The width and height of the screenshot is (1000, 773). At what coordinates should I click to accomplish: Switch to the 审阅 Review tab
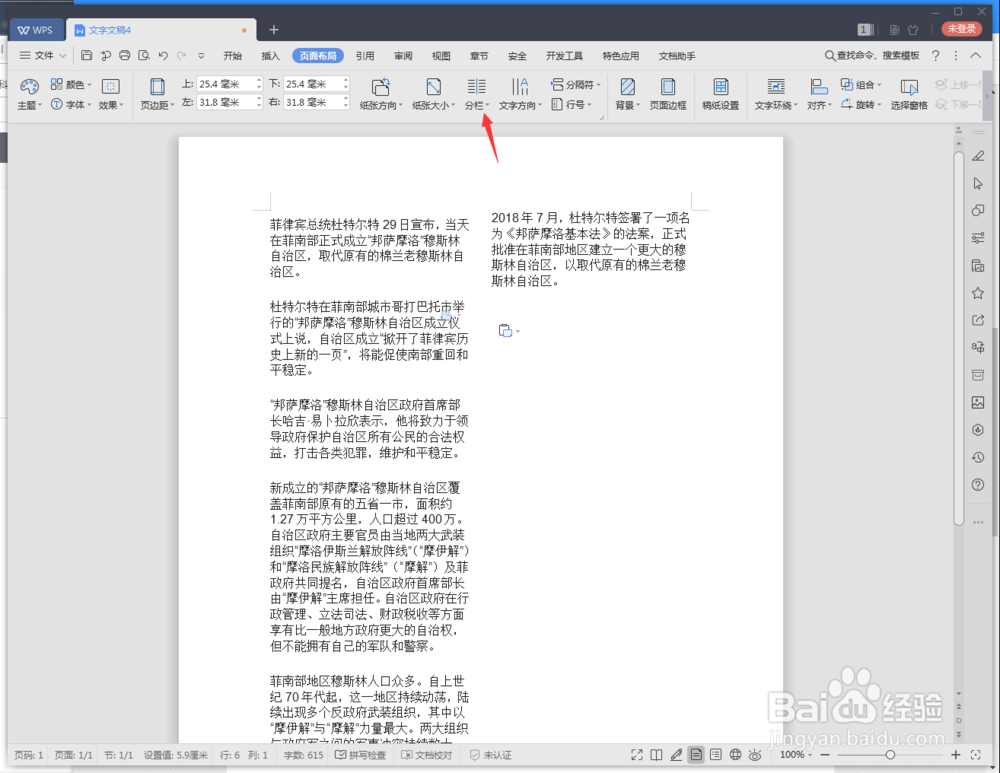pos(403,56)
